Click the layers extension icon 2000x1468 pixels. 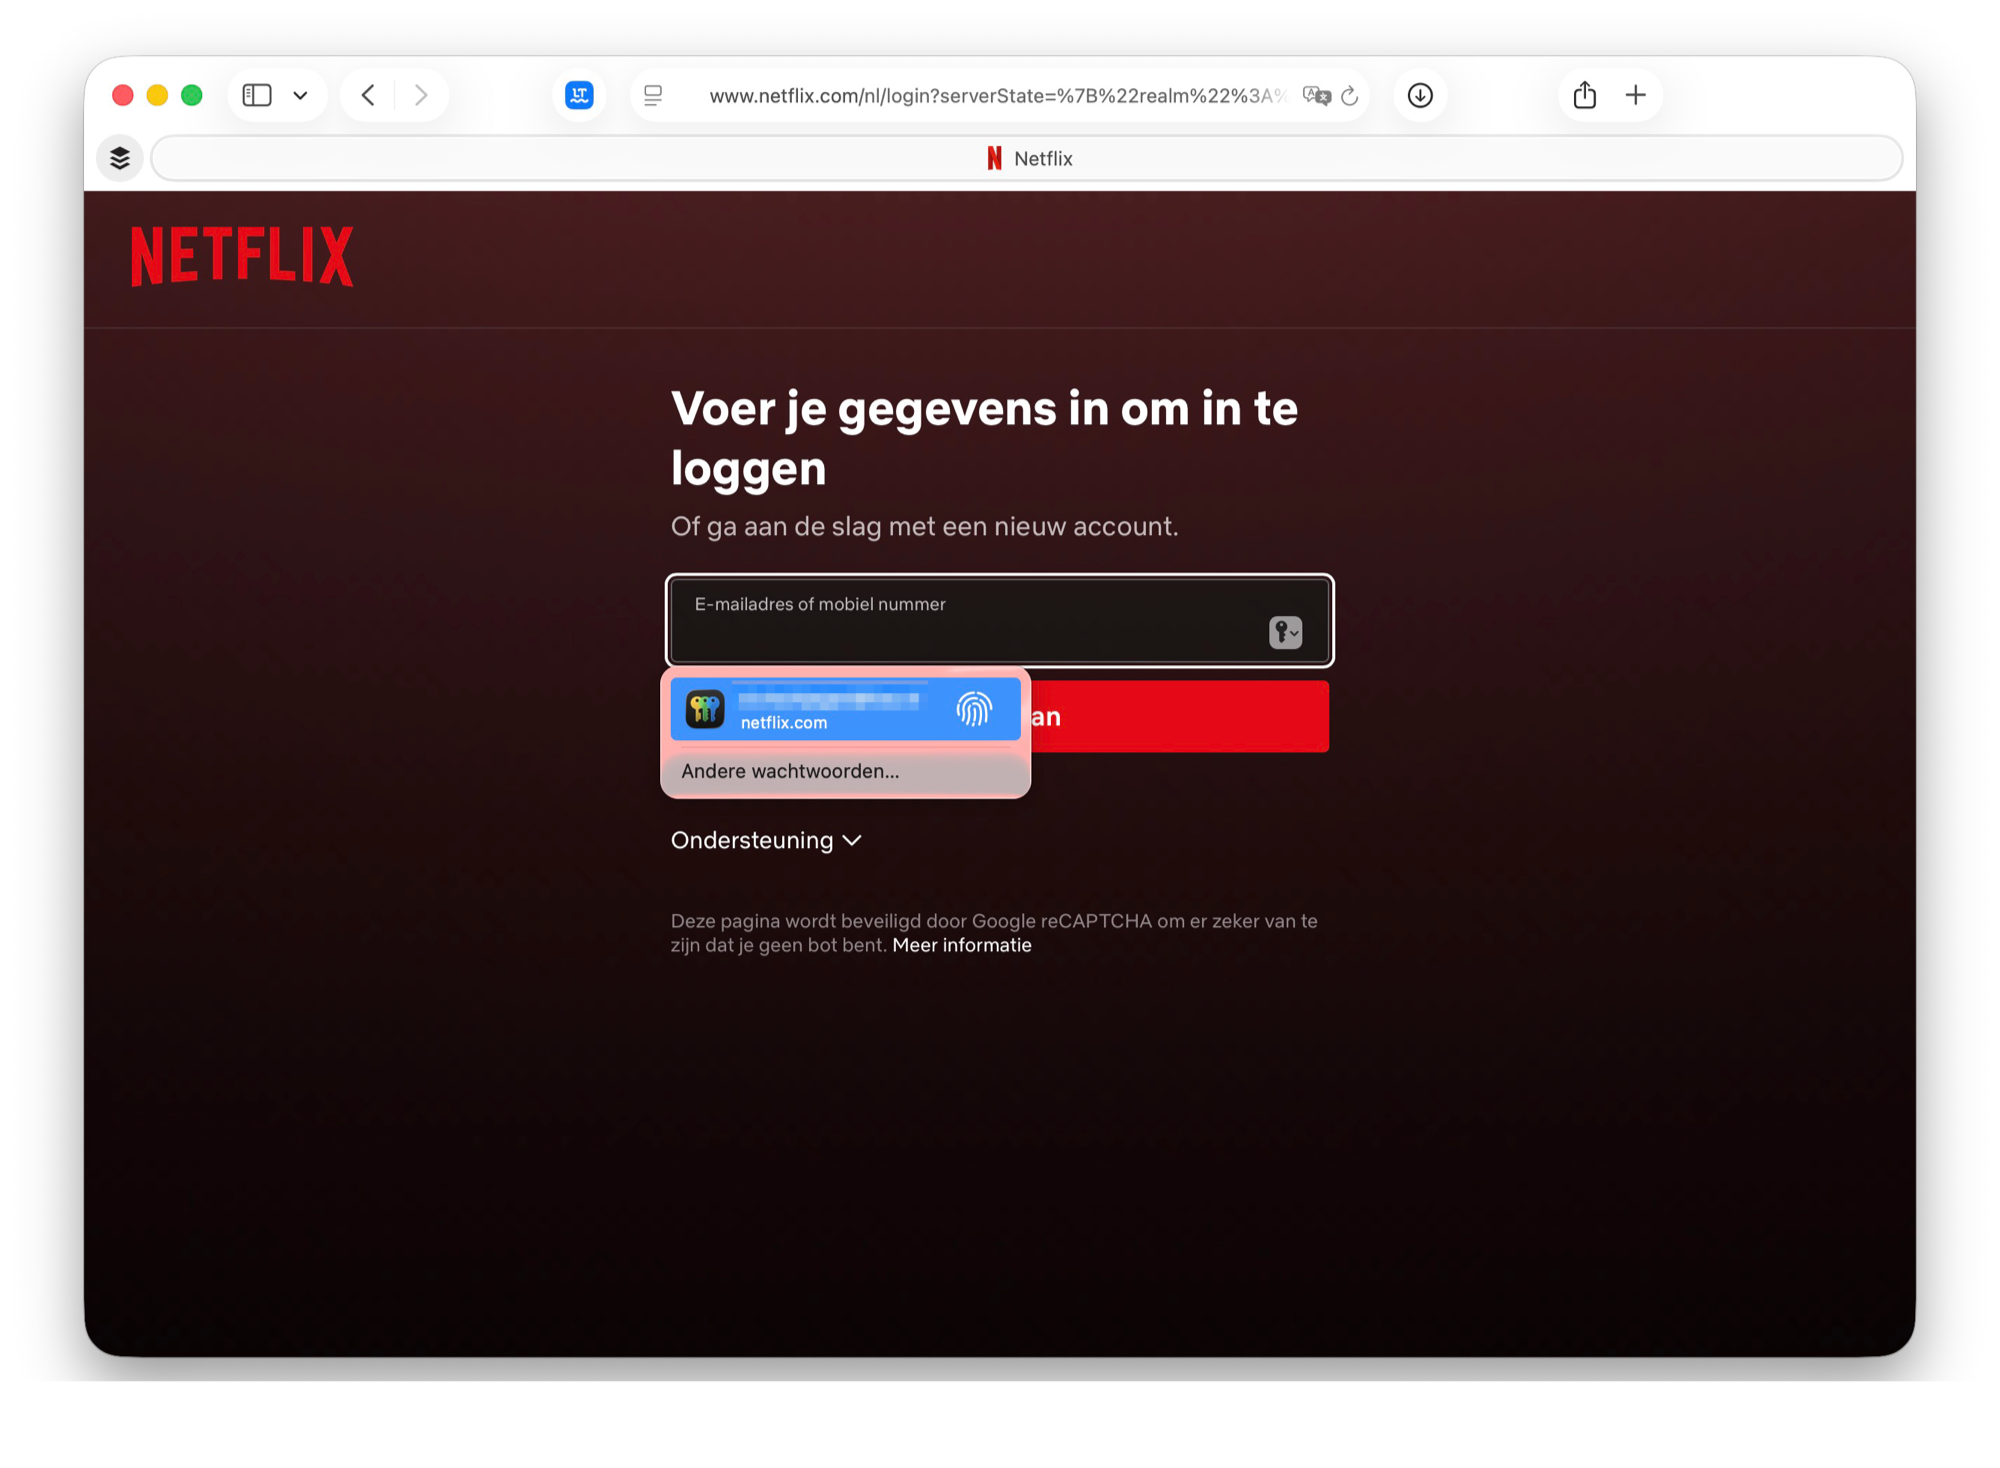[x=120, y=158]
